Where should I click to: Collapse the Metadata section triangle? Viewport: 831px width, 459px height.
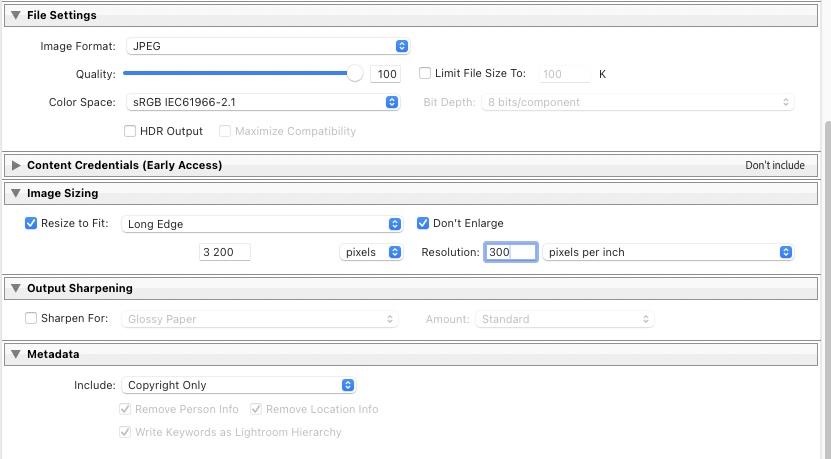[x=16, y=354]
